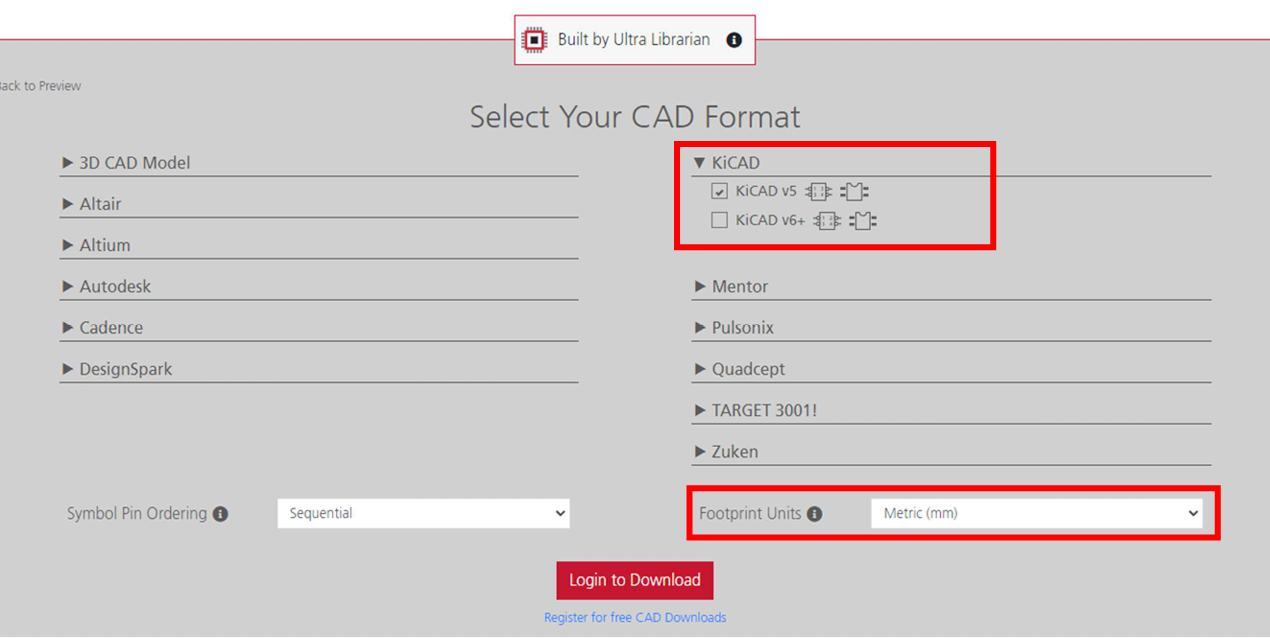Click the Login to Download button
1270x638 pixels.
[635, 580]
